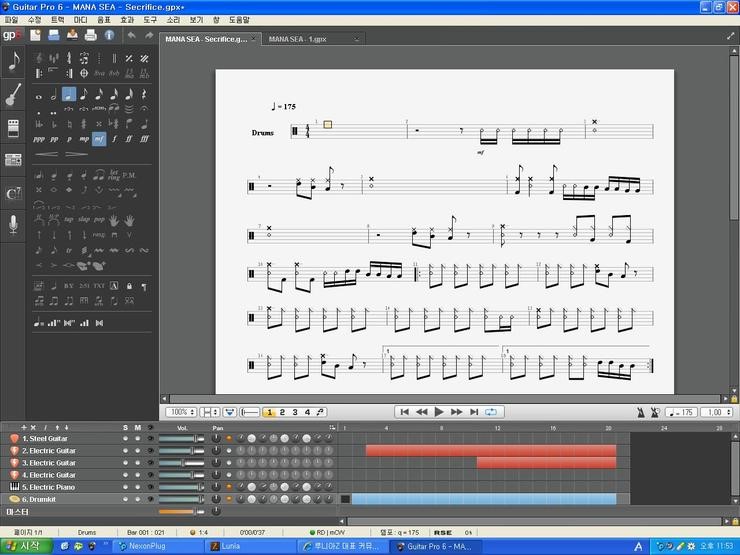This screenshot has width=740, height=555.
Task: Apply the slap effect
Action: click(x=84, y=219)
